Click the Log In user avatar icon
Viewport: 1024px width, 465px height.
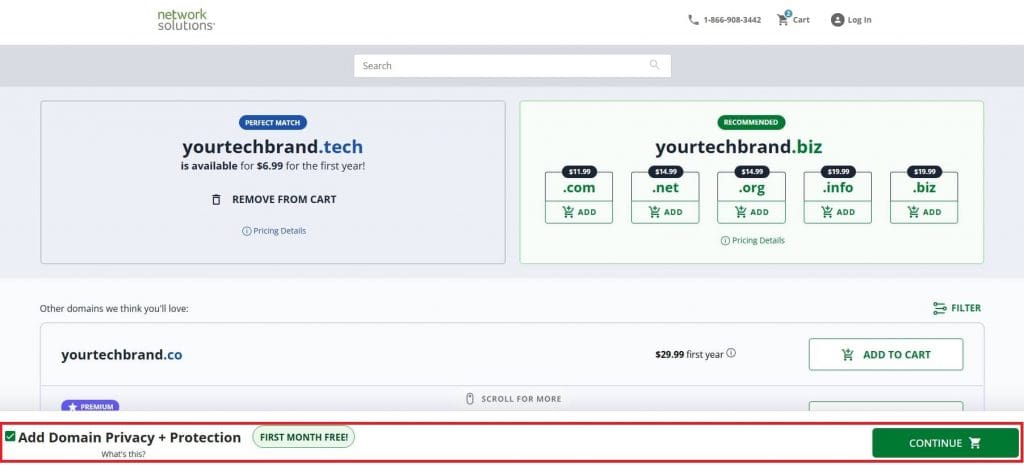[837, 20]
